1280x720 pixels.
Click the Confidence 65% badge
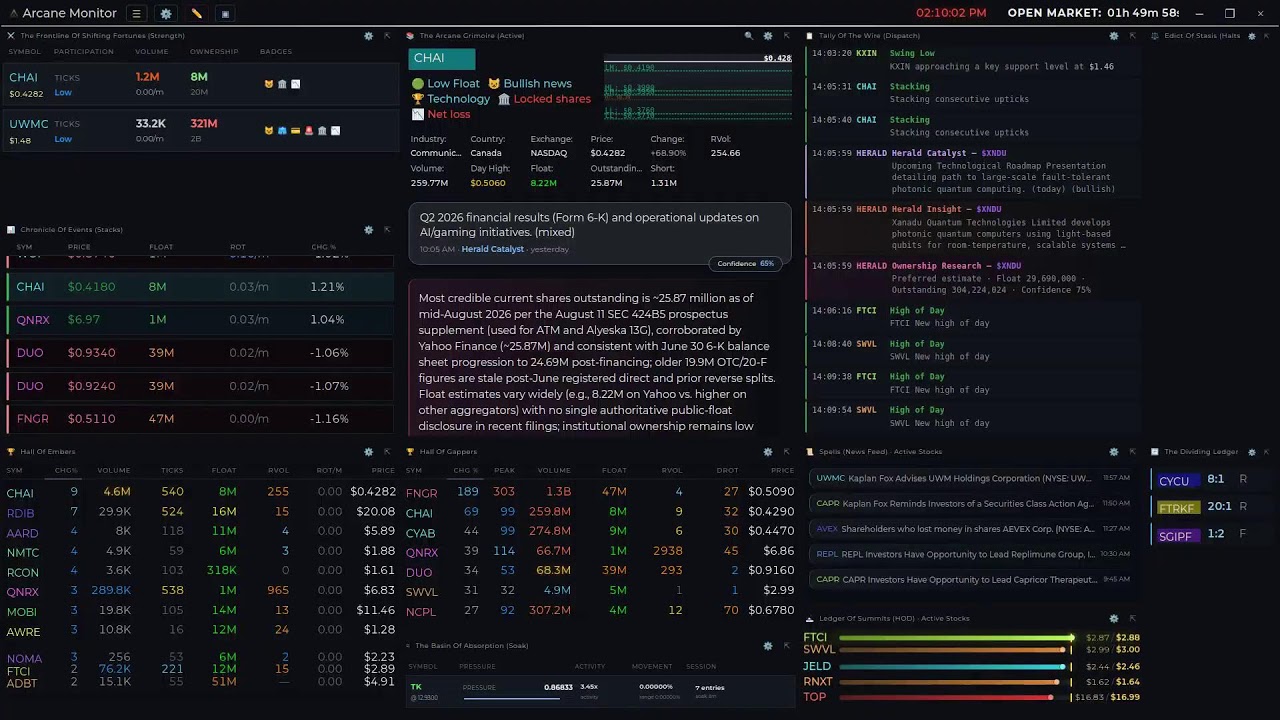point(746,264)
